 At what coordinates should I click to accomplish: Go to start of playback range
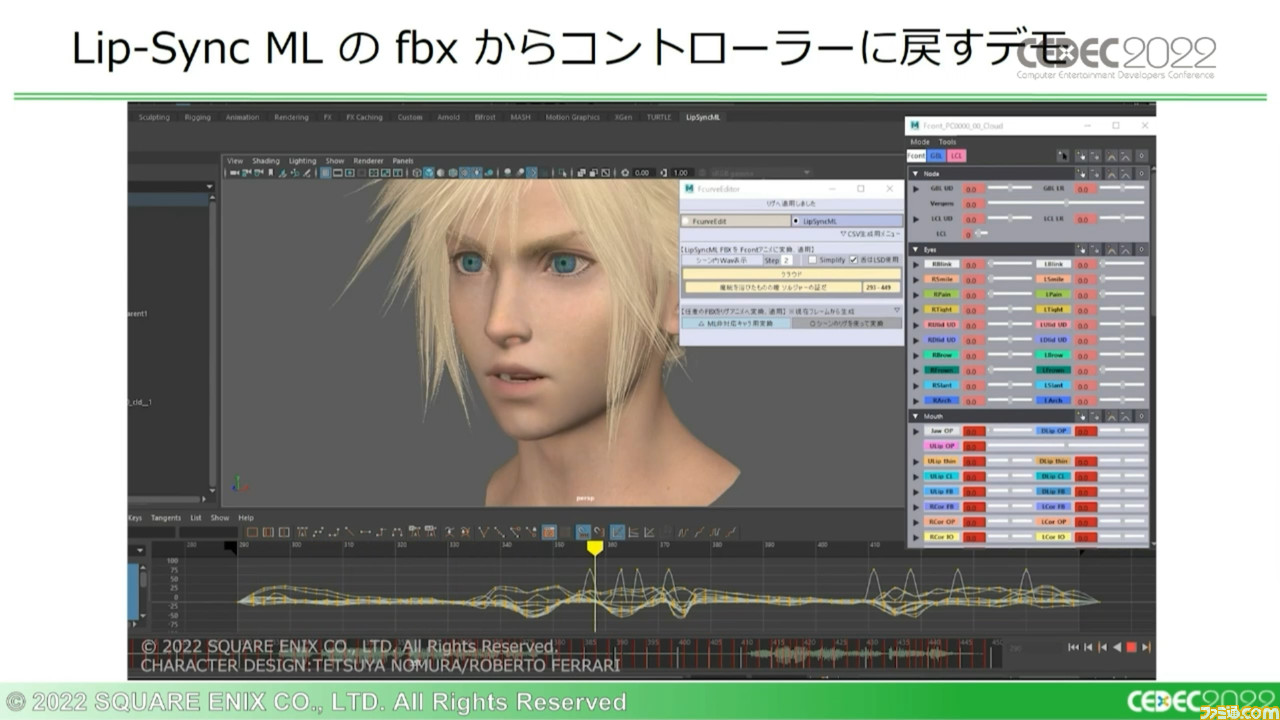pos(1074,647)
